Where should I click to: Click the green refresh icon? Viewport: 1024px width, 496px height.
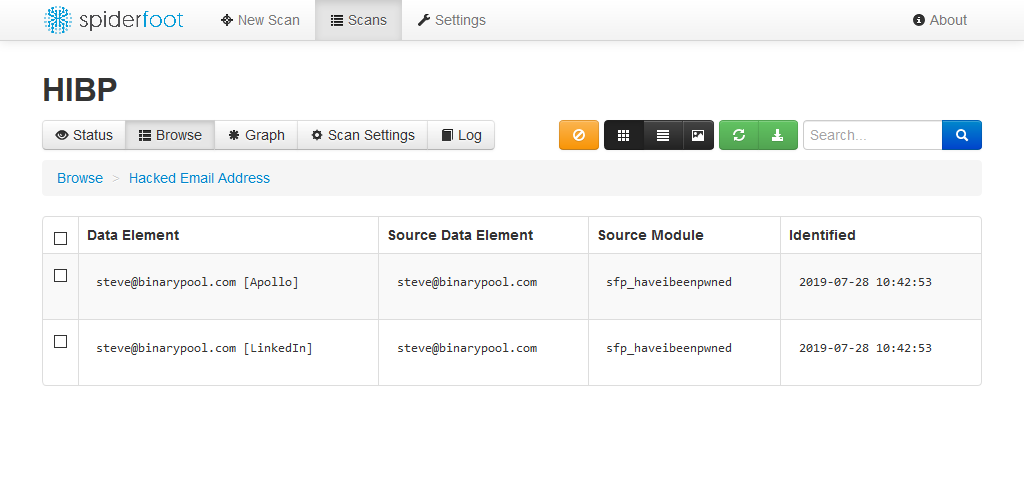click(x=739, y=135)
